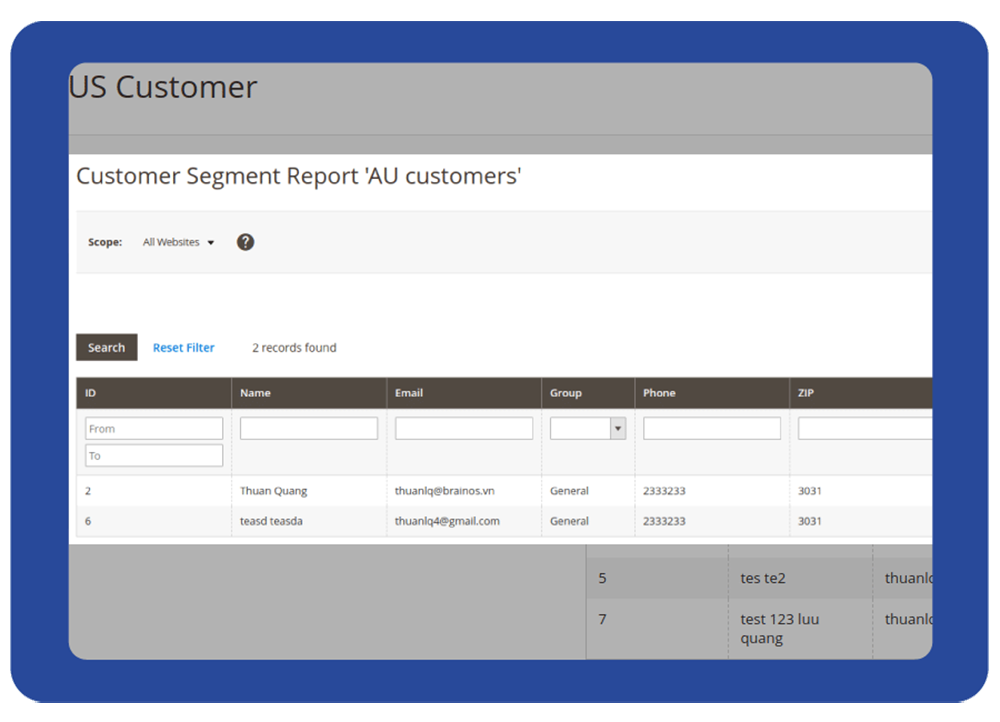This screenshot has height=722, width=1000.
Task: Click the Phone filter input box
Action: pos(711,429)
